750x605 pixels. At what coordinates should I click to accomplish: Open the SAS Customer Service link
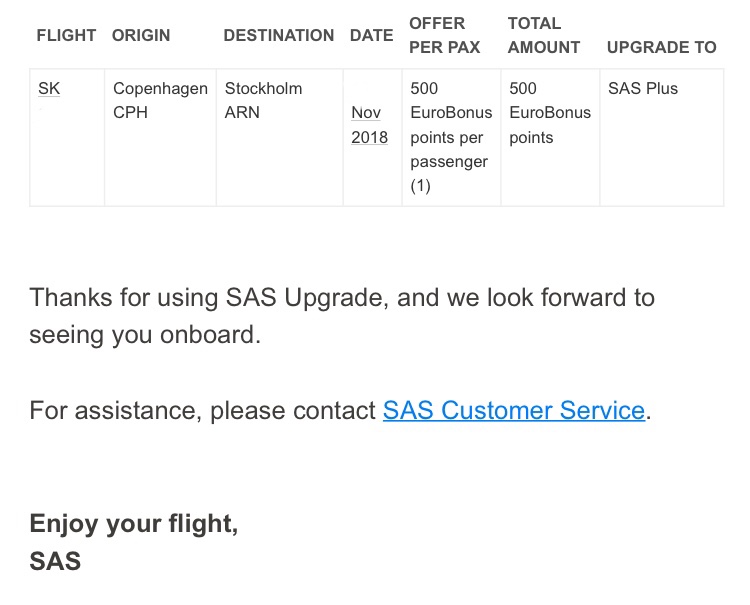[513, 411]
